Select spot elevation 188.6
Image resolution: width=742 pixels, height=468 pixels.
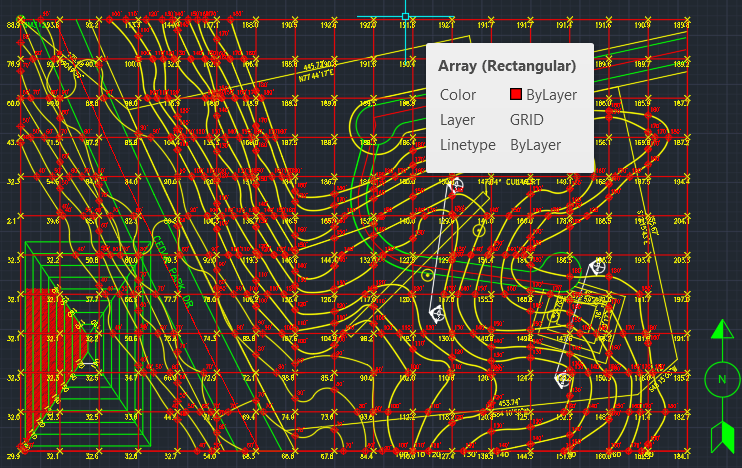point(290,64)
